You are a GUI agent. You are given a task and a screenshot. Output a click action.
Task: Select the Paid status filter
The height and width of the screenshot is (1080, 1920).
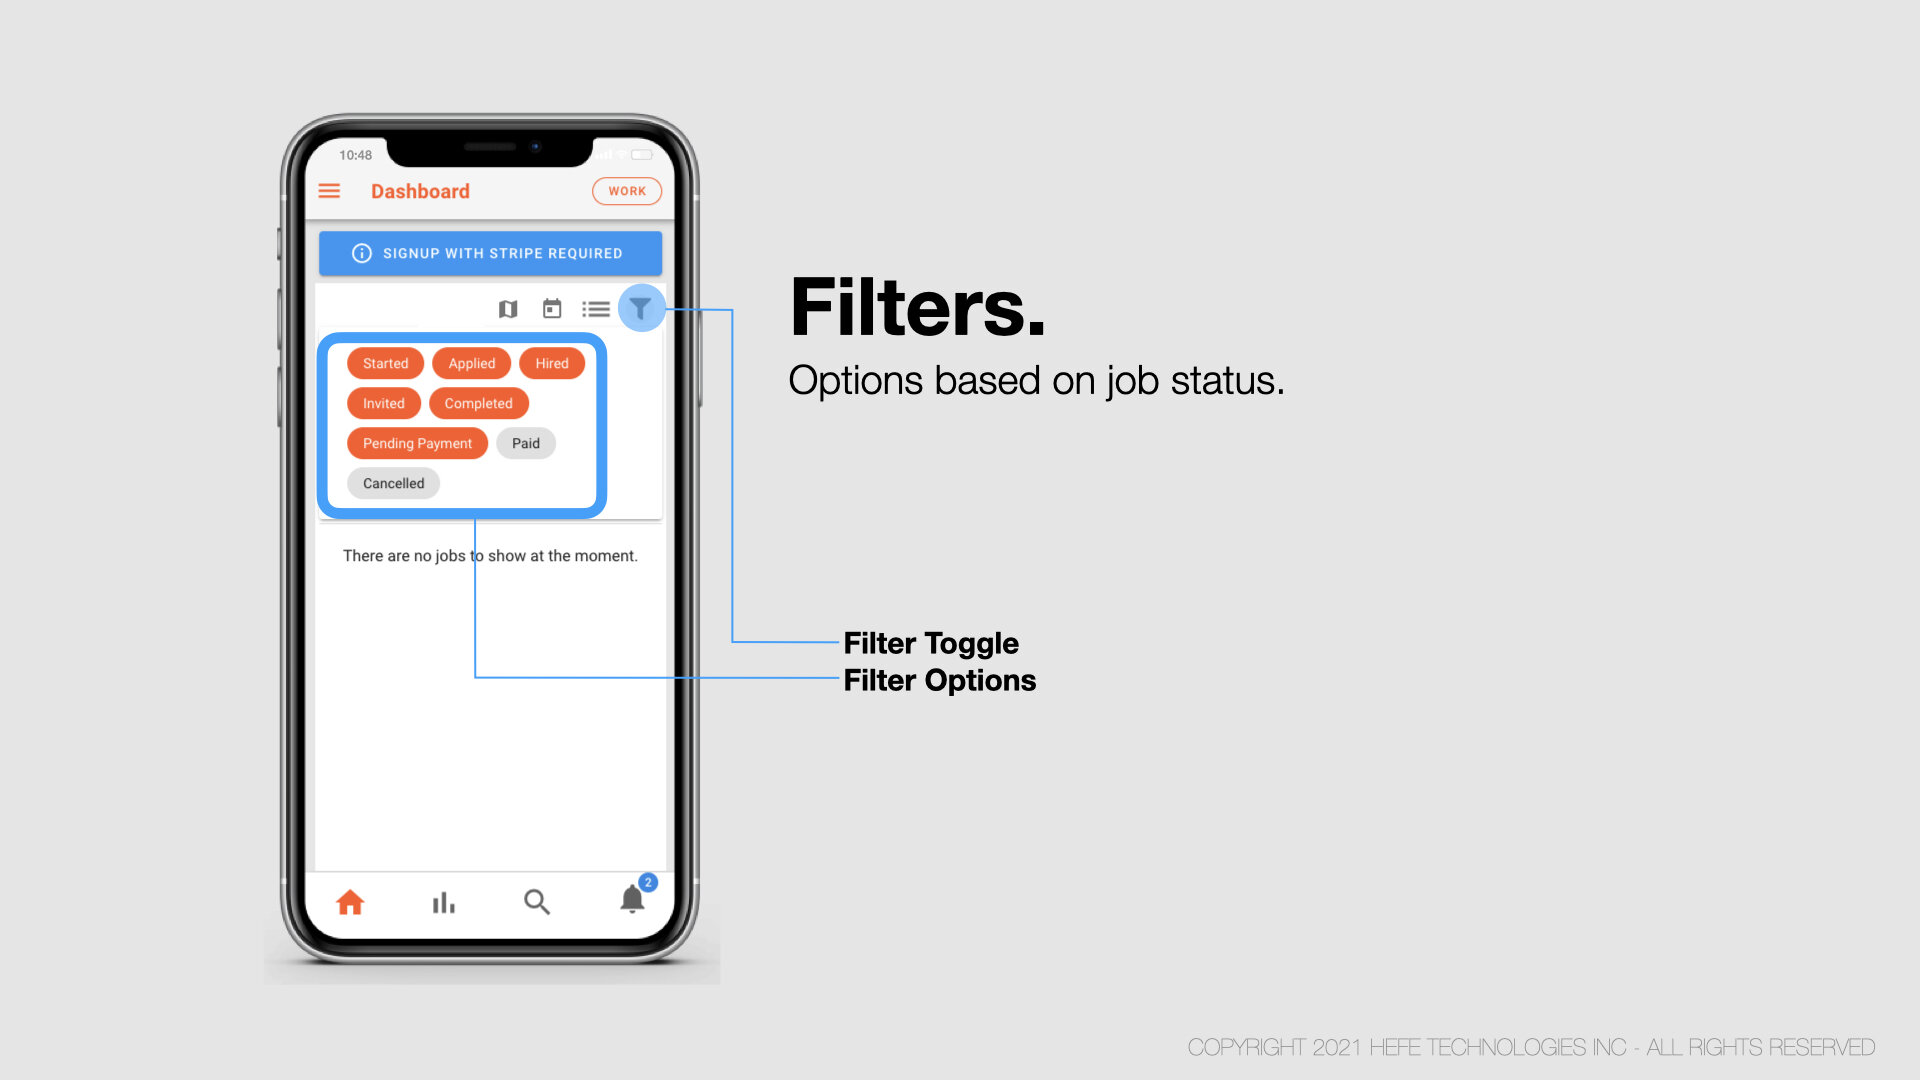click(x=525, y=442)
